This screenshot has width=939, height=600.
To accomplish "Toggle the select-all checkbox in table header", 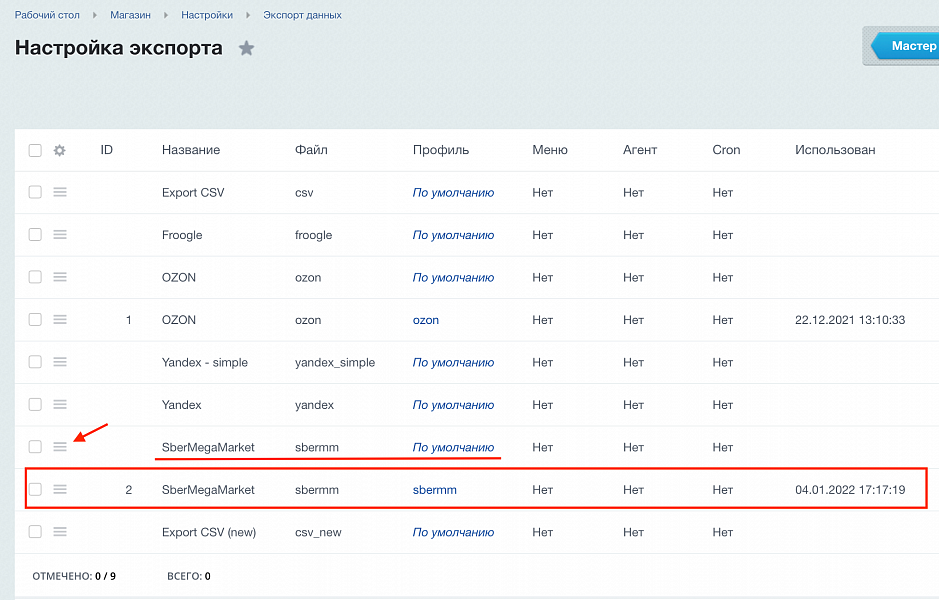I will pyautogui.click(x=35, y=150).
